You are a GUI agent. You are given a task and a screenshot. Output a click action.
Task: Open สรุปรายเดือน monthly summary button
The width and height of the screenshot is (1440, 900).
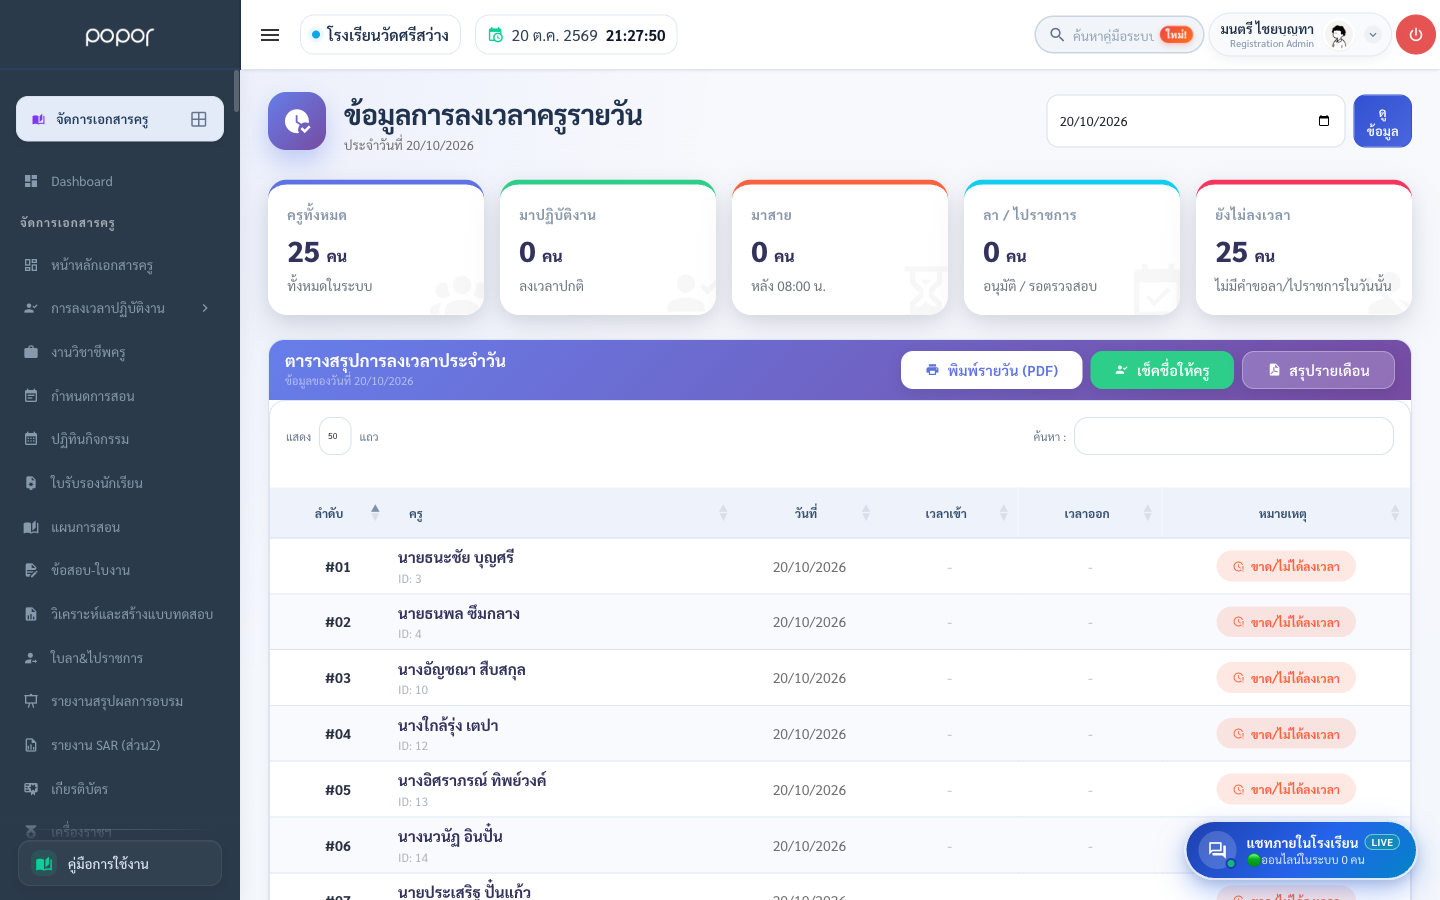tap(1318, 370)
